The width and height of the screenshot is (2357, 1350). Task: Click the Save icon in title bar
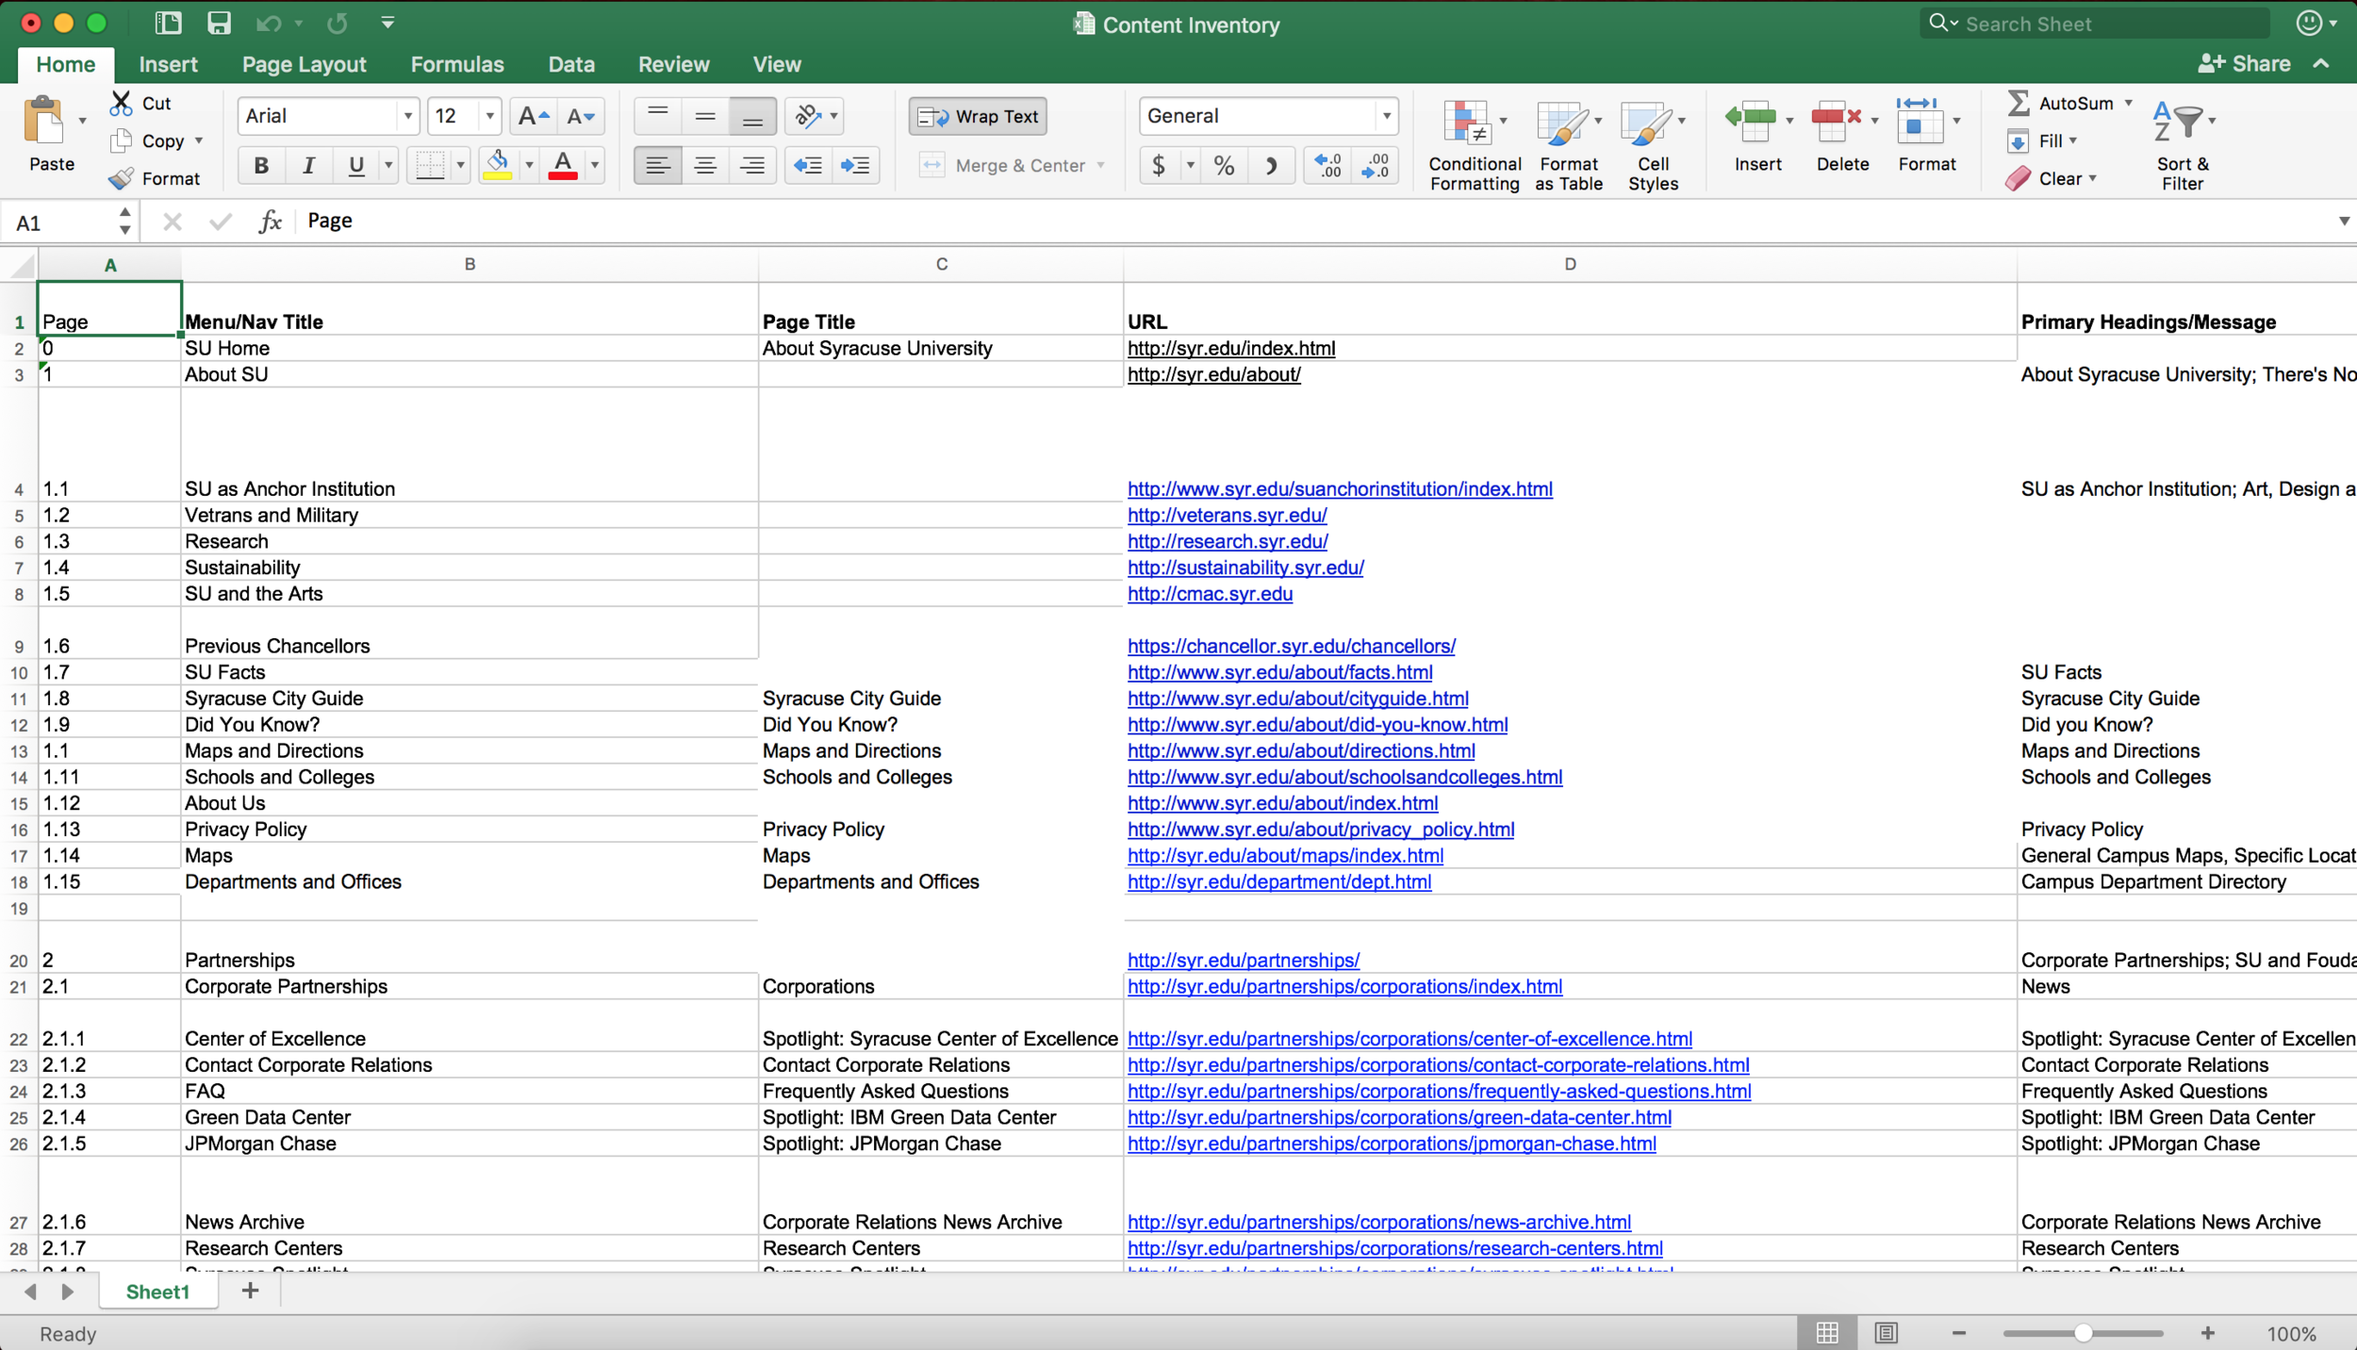click(218, 22)
